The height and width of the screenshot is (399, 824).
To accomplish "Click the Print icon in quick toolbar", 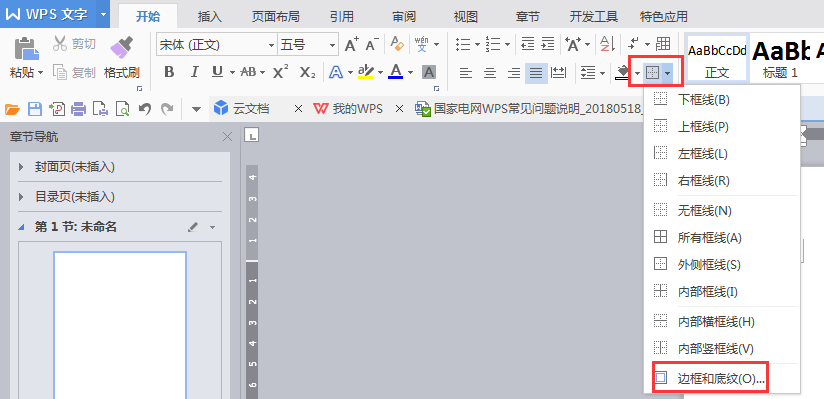I will 78,109.
